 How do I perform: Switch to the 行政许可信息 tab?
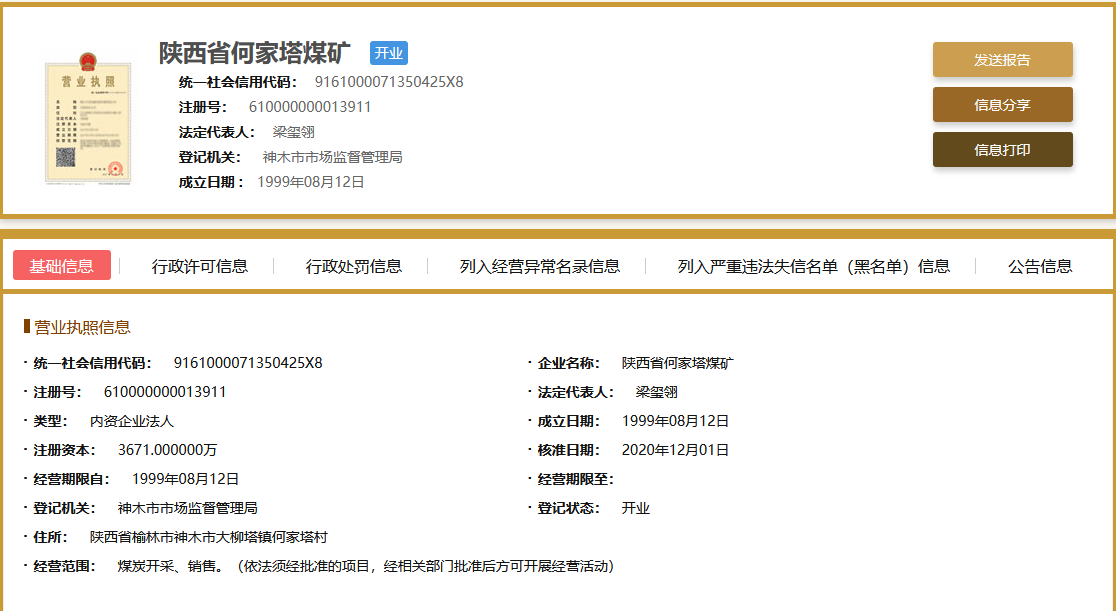coord(200,266)
